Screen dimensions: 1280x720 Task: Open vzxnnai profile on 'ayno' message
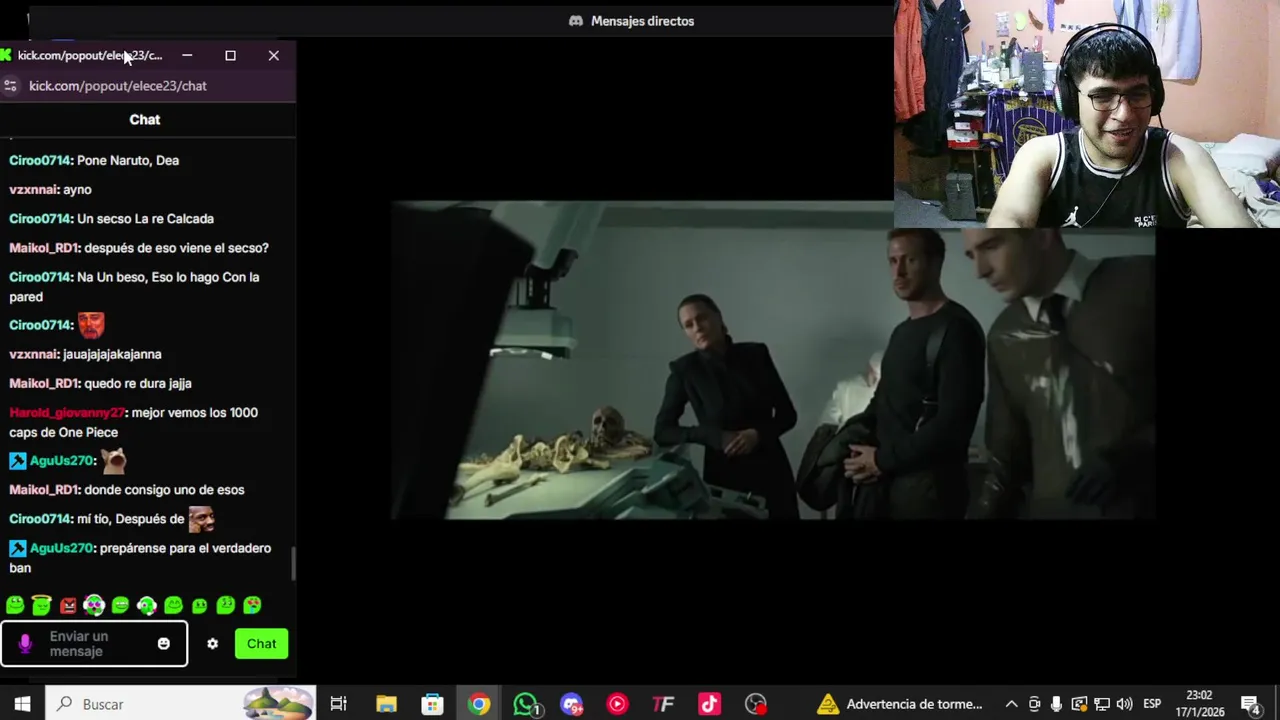pos(33,190)
